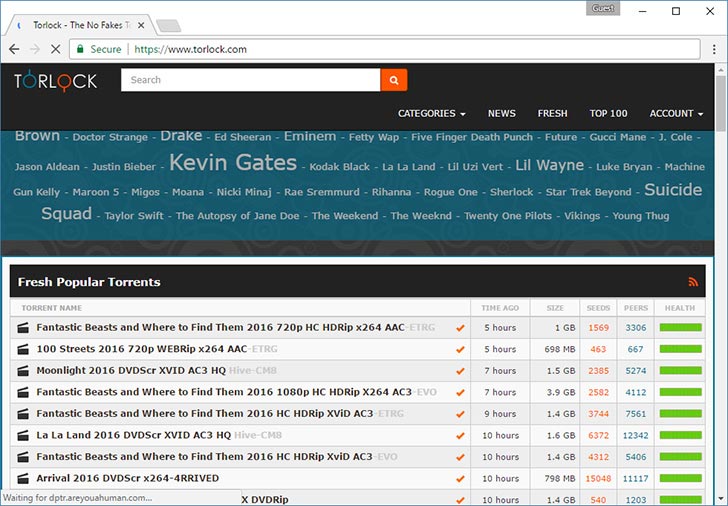Click the Health column header
The image size is (728, 506).
680,308
